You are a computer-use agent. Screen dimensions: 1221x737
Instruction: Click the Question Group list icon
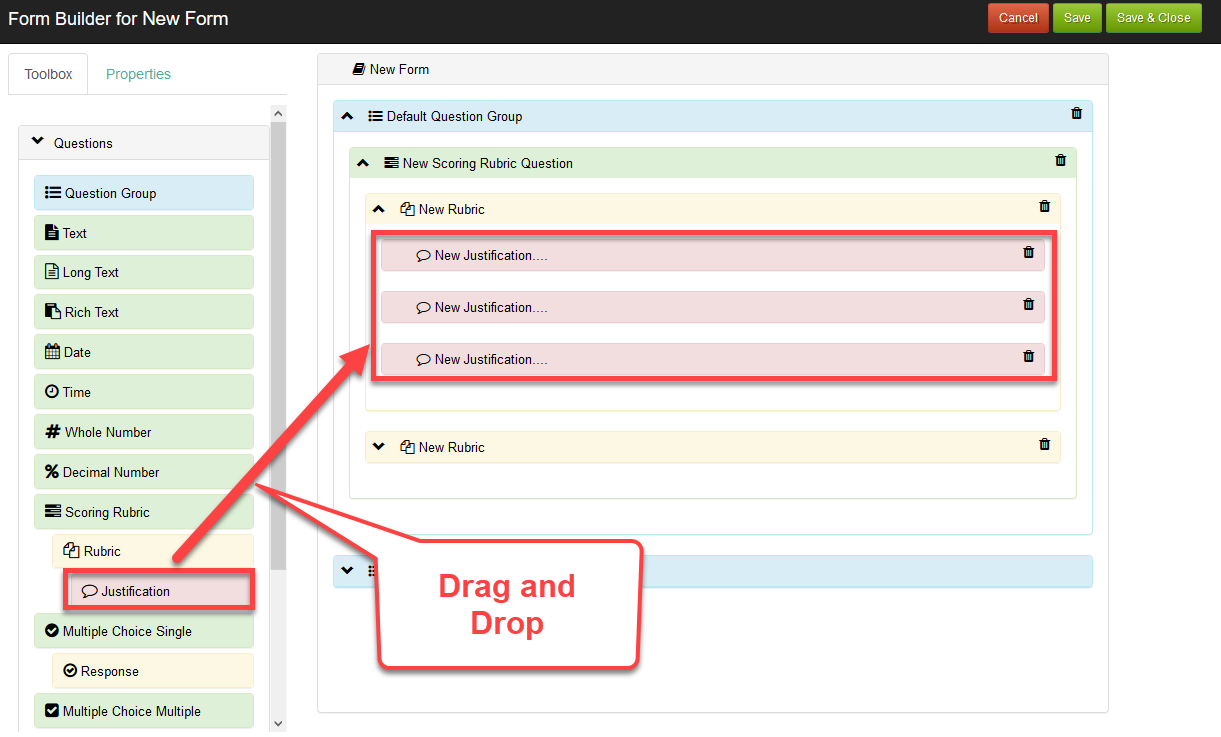(x=53, y=193)
